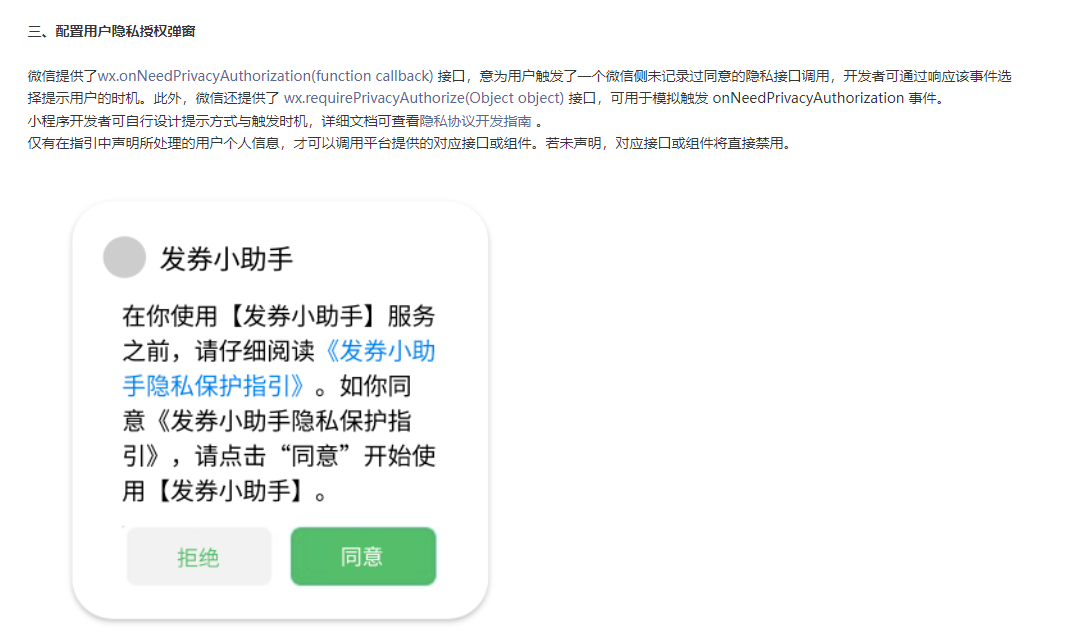
Task: Click the black text 如你同 after blue link
Action: pyautogui.click(x=375, y=386)
